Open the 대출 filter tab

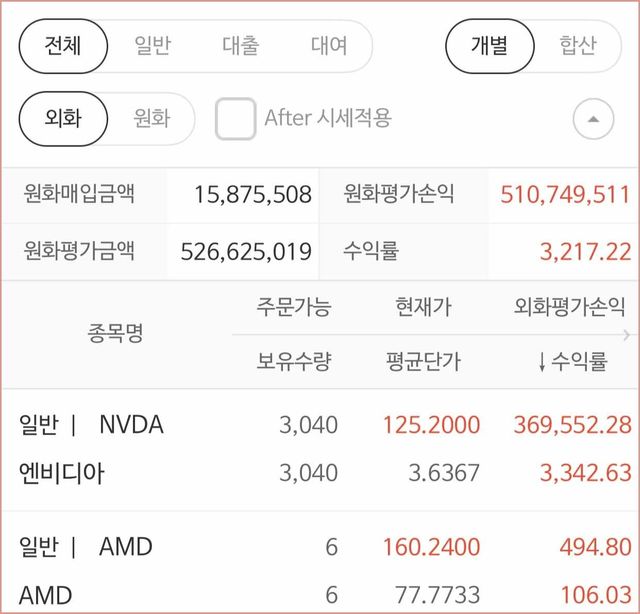pos(240,46)
